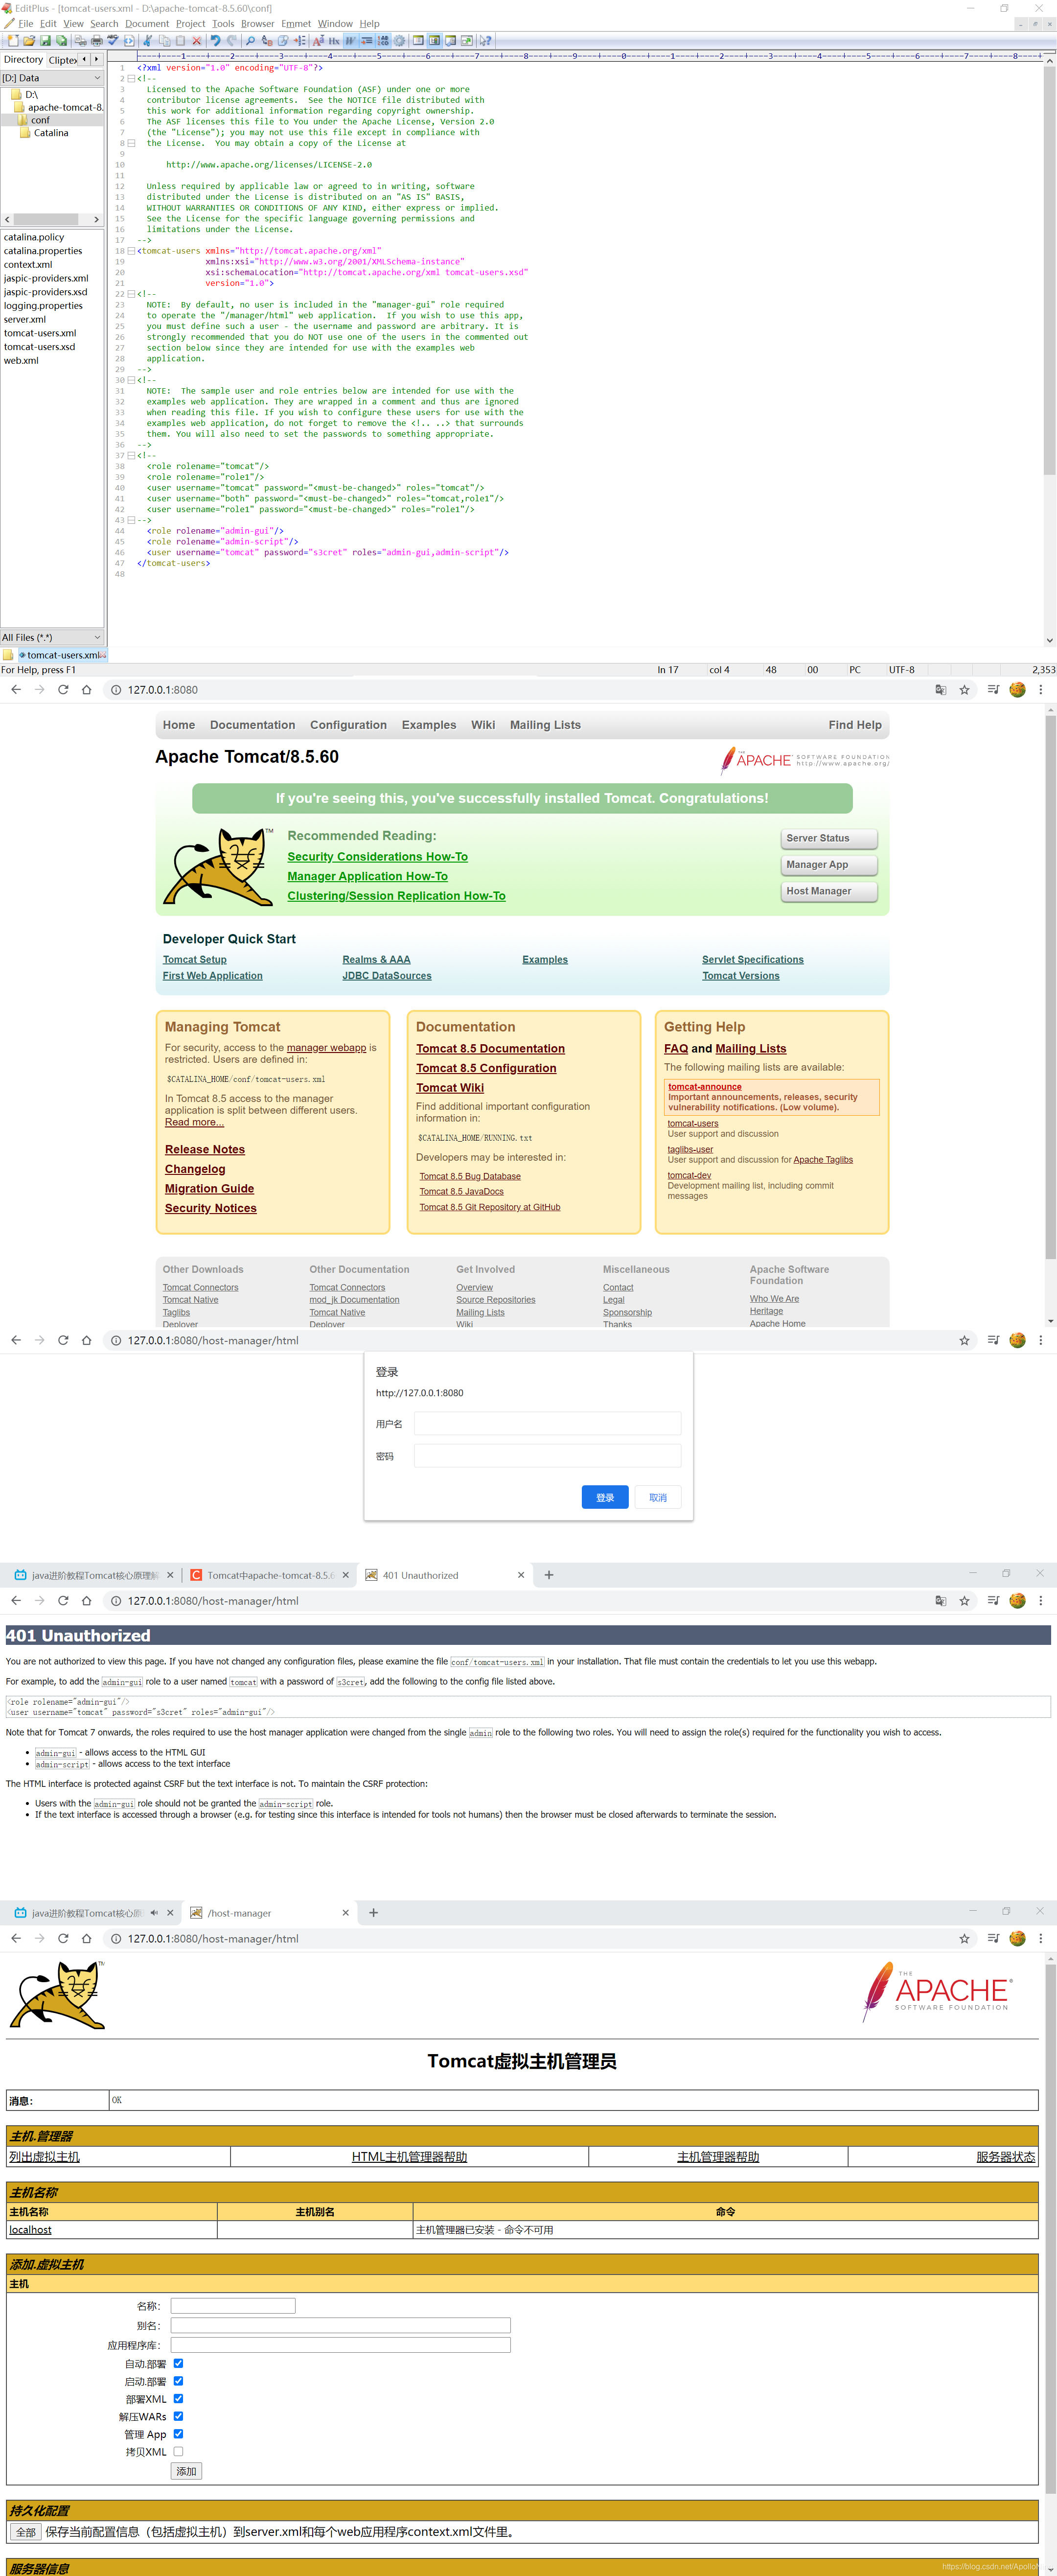Click translate icon in the Tomcat homepage browser bar
The width and height of the screenshot is (1057, 2576).
click(940, 689)
